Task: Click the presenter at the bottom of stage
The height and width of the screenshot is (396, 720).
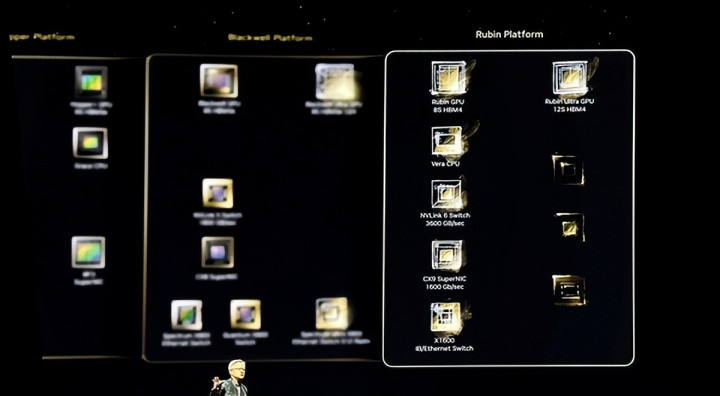Action: tap(231, 378)
